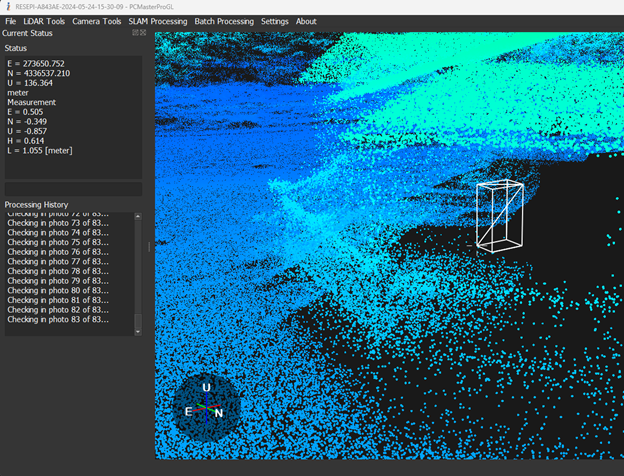Select 'Checking in photo 83' log entry
The height and width of the screenshot is (476, 624).
pos(58,320)
